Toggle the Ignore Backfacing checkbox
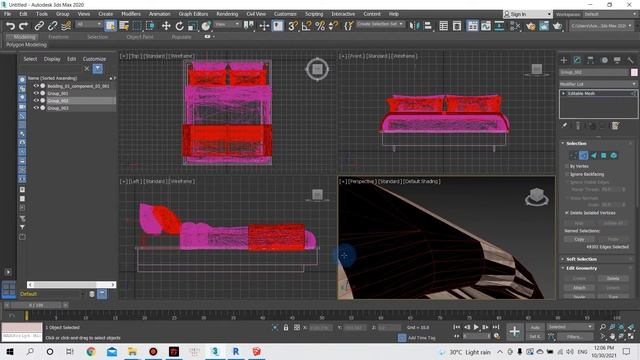Viewport: 640px width, 360px height. tap(567, 174)
